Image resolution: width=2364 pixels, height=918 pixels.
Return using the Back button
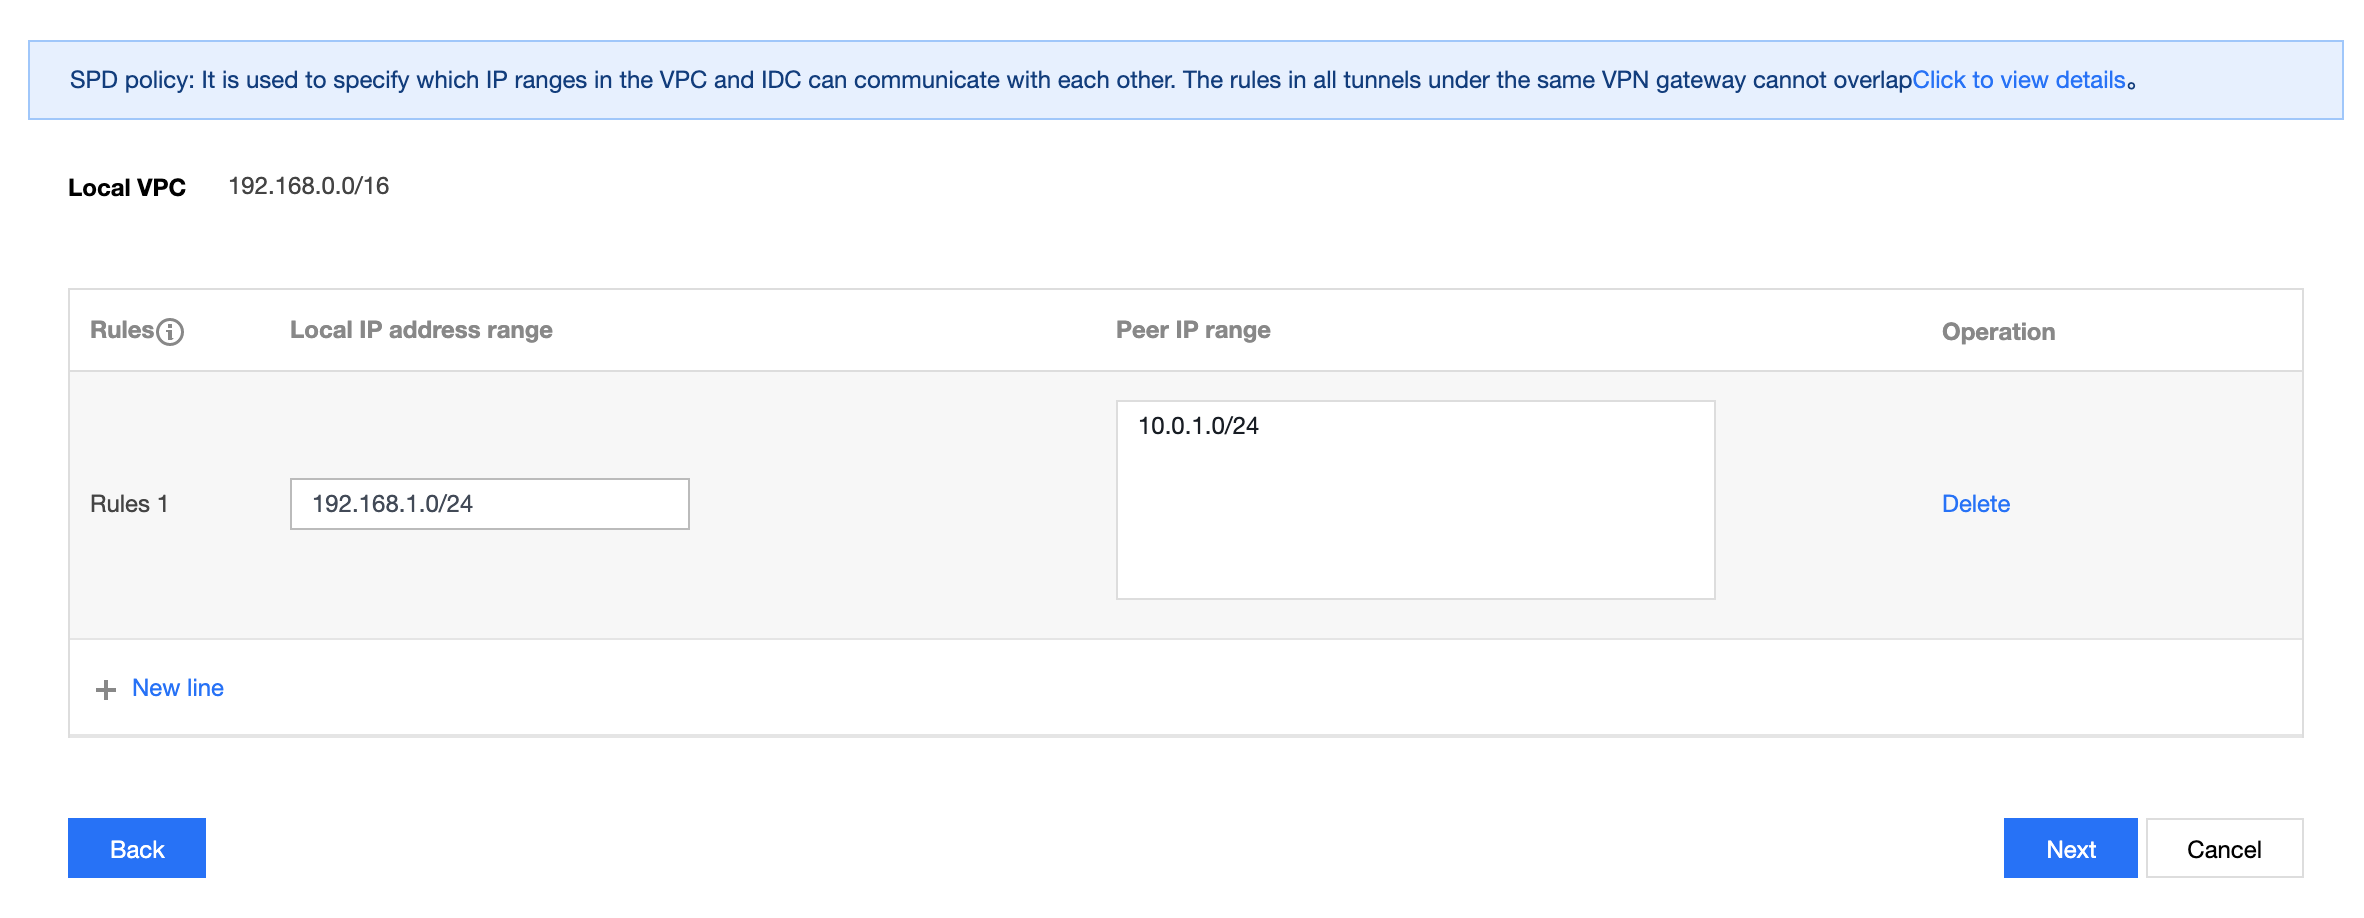click(x=137, y=848)
